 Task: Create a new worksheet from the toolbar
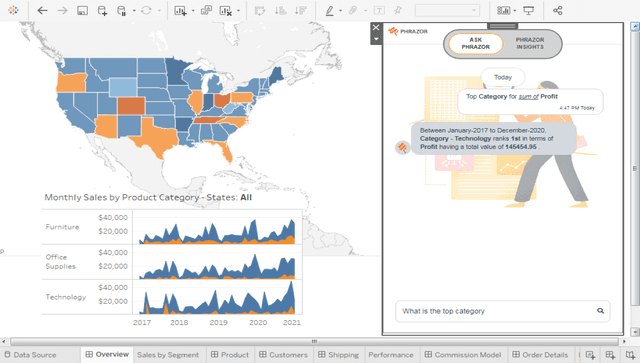180,11
